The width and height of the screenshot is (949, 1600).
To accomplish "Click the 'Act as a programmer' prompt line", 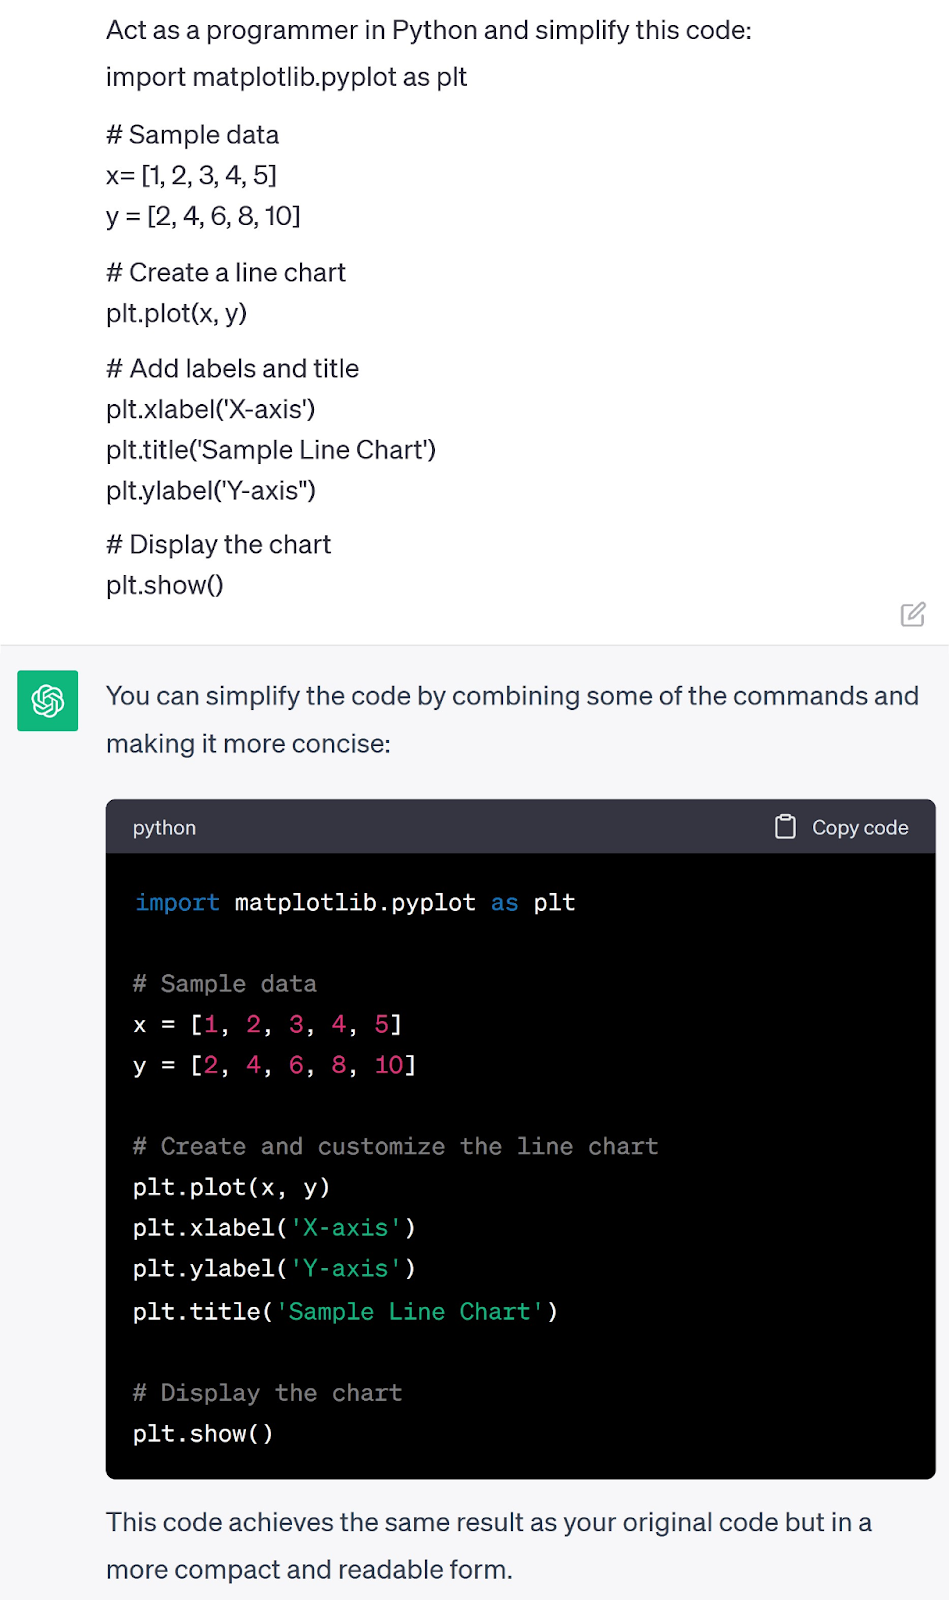I will (x=428, y=31).
